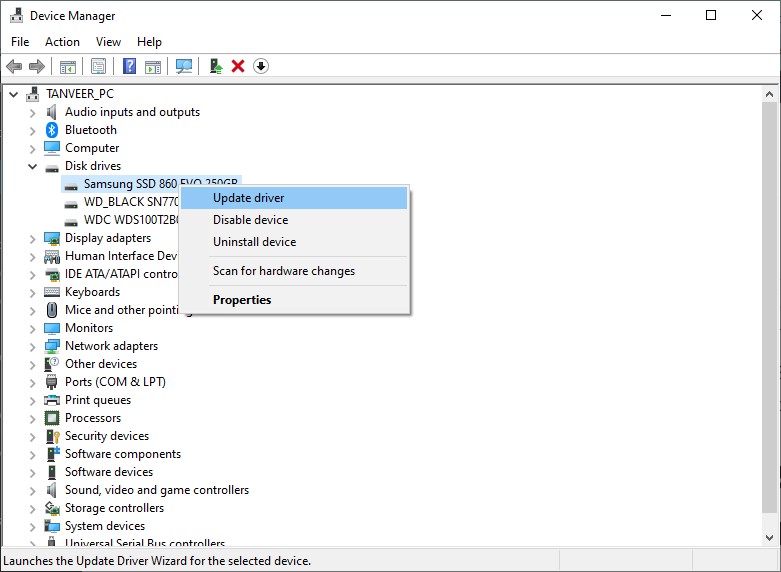Image resolution: width=781 pixels, height=572 pixels.
Task: Expand the Storage controllers chevron
Action: click(33, 508)
